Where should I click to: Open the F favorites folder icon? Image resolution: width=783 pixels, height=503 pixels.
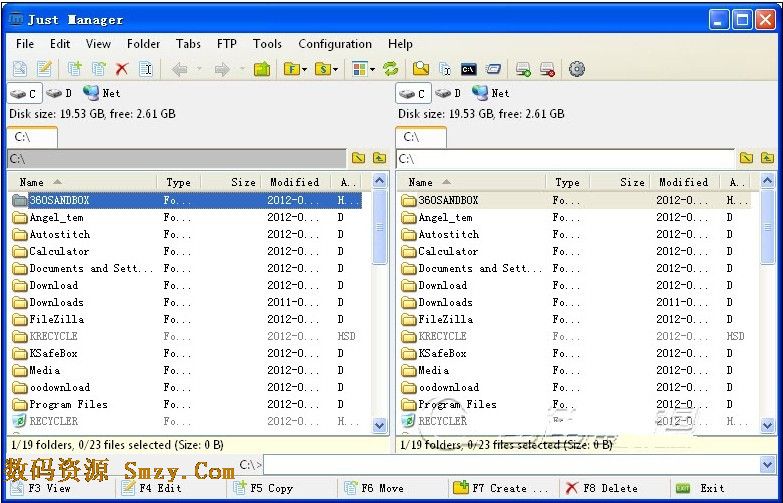pos(291,69)
